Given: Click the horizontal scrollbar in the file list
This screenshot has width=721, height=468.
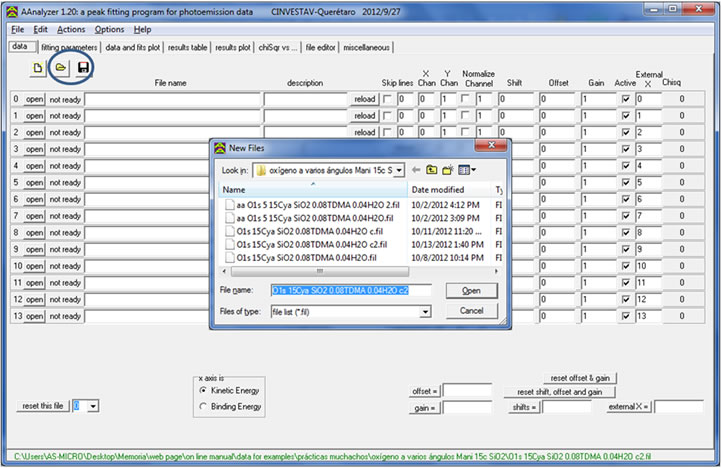Looking at the screenshot, I should pos(320,271).
